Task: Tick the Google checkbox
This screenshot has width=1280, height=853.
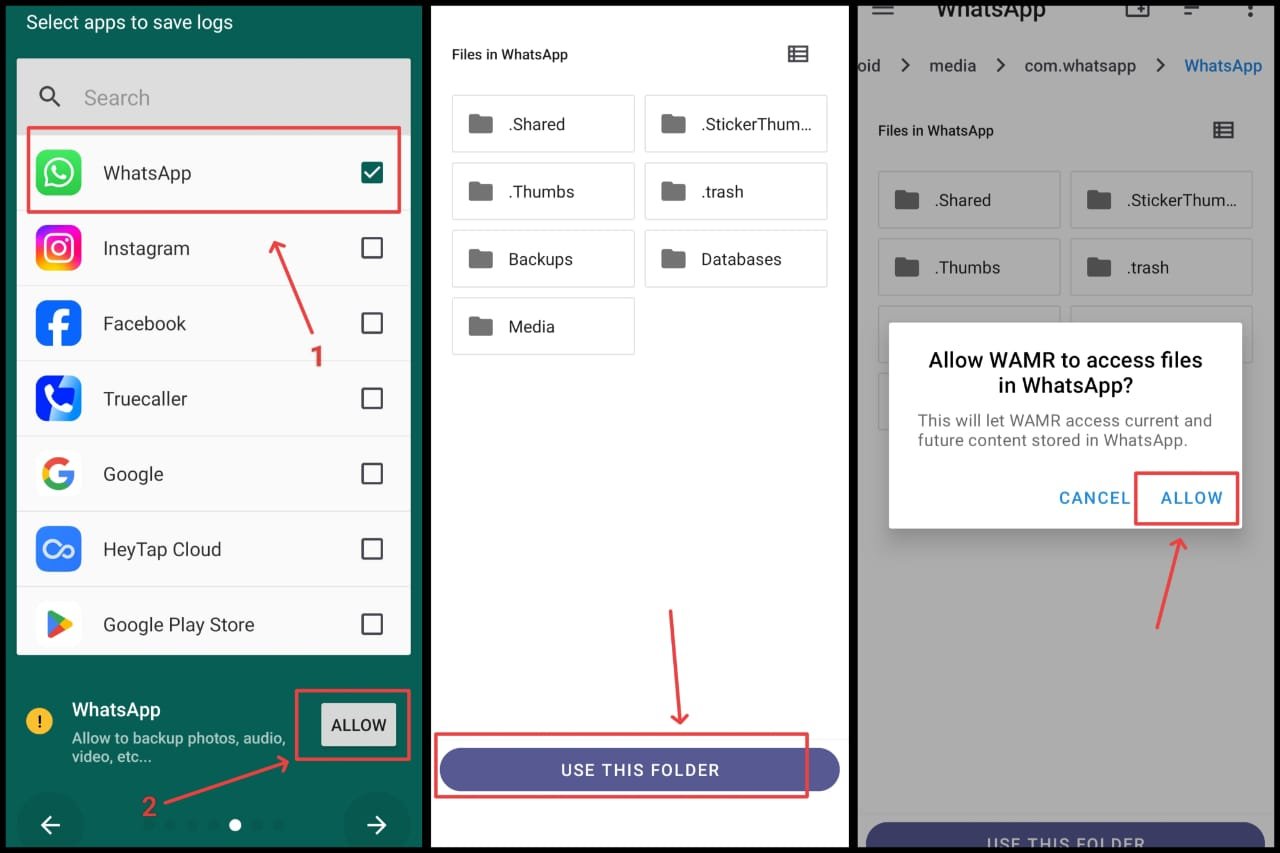Action: pyautogui.click(x=372, y=474)
